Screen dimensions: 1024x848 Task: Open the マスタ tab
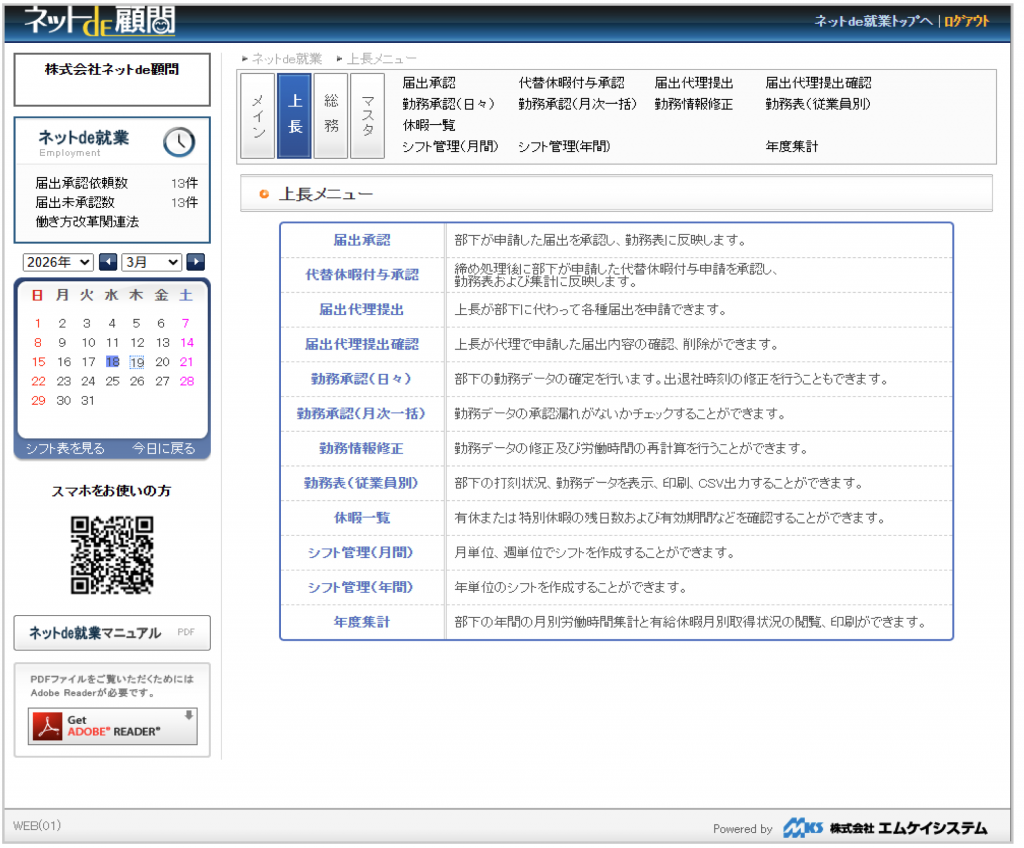click(x=367, y=116)
